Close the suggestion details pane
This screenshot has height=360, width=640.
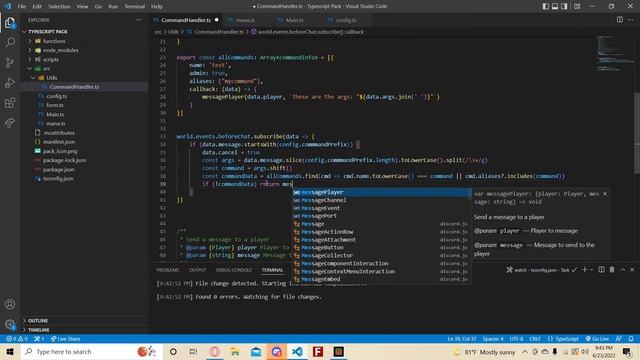click(605, 193)
